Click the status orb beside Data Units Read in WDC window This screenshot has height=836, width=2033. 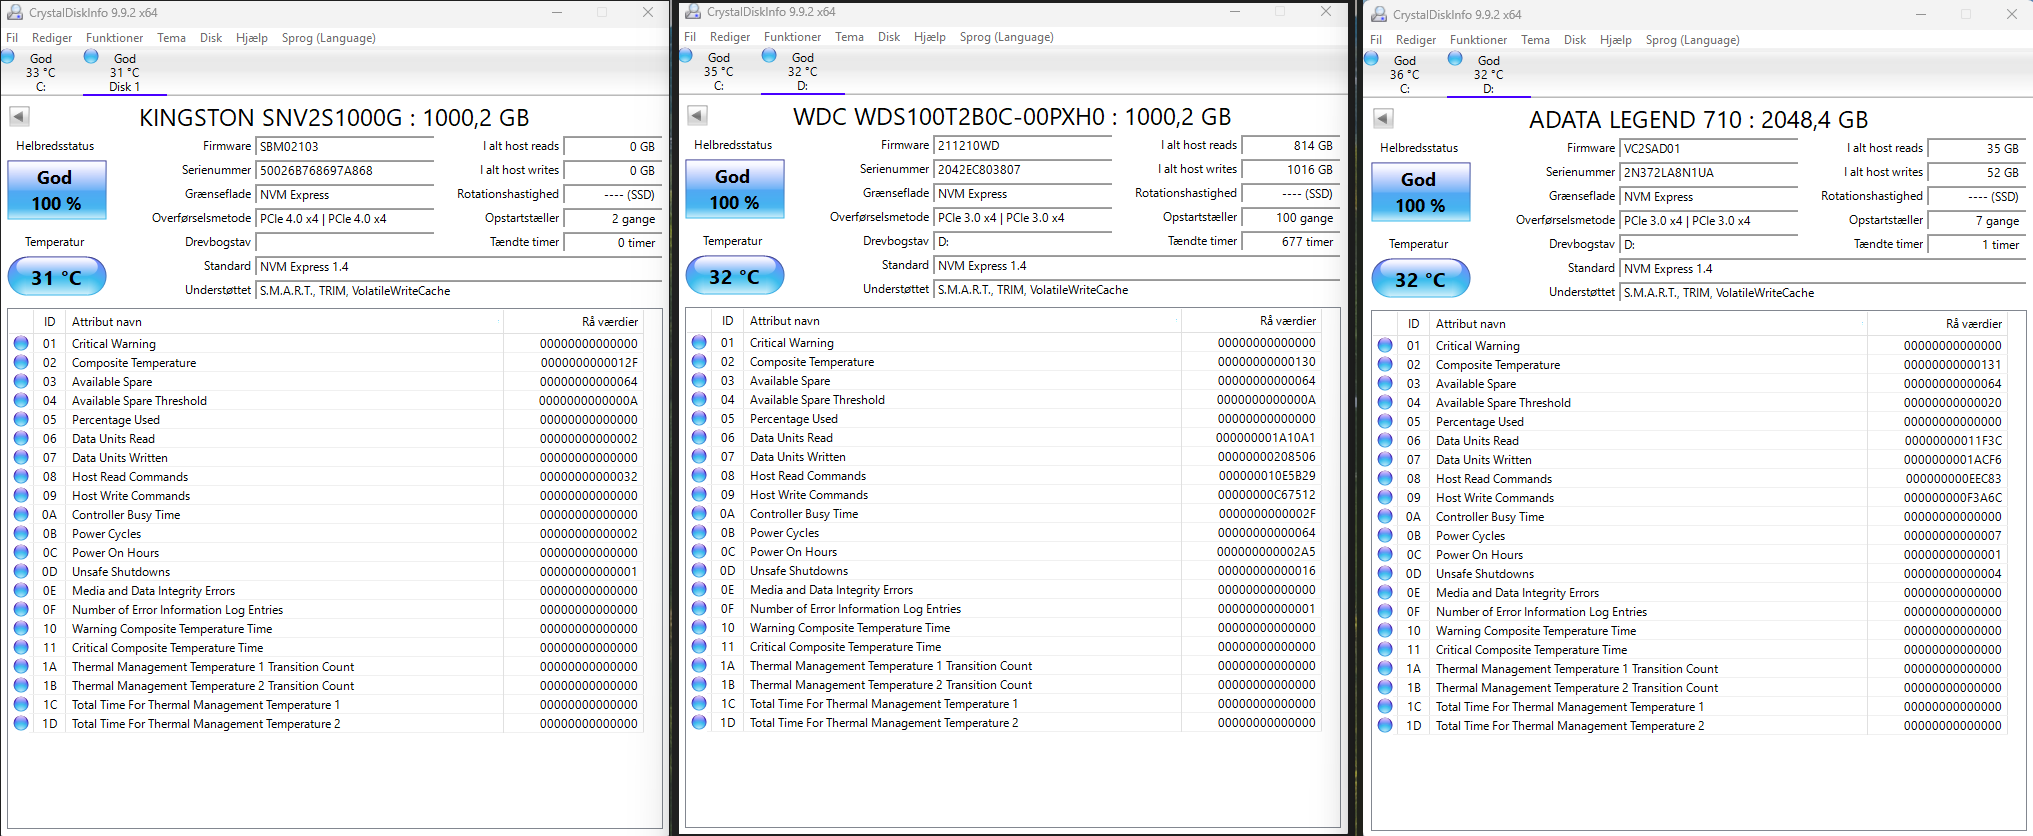coord(699,437)
